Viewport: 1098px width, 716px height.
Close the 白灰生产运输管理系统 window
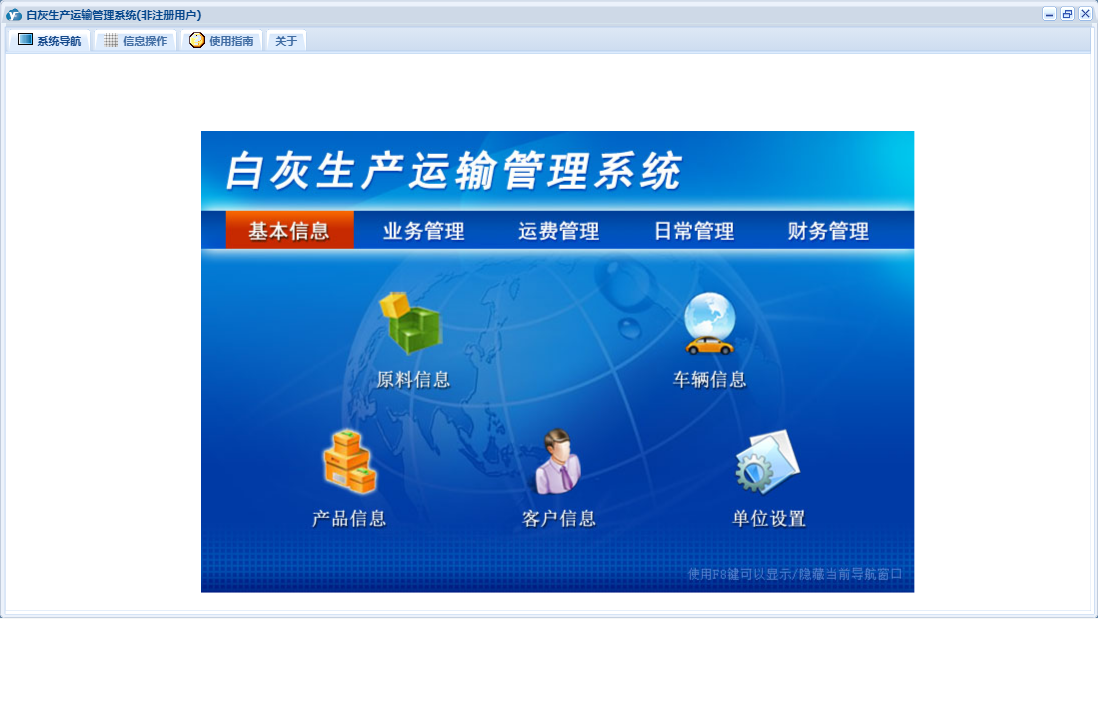1085,14
